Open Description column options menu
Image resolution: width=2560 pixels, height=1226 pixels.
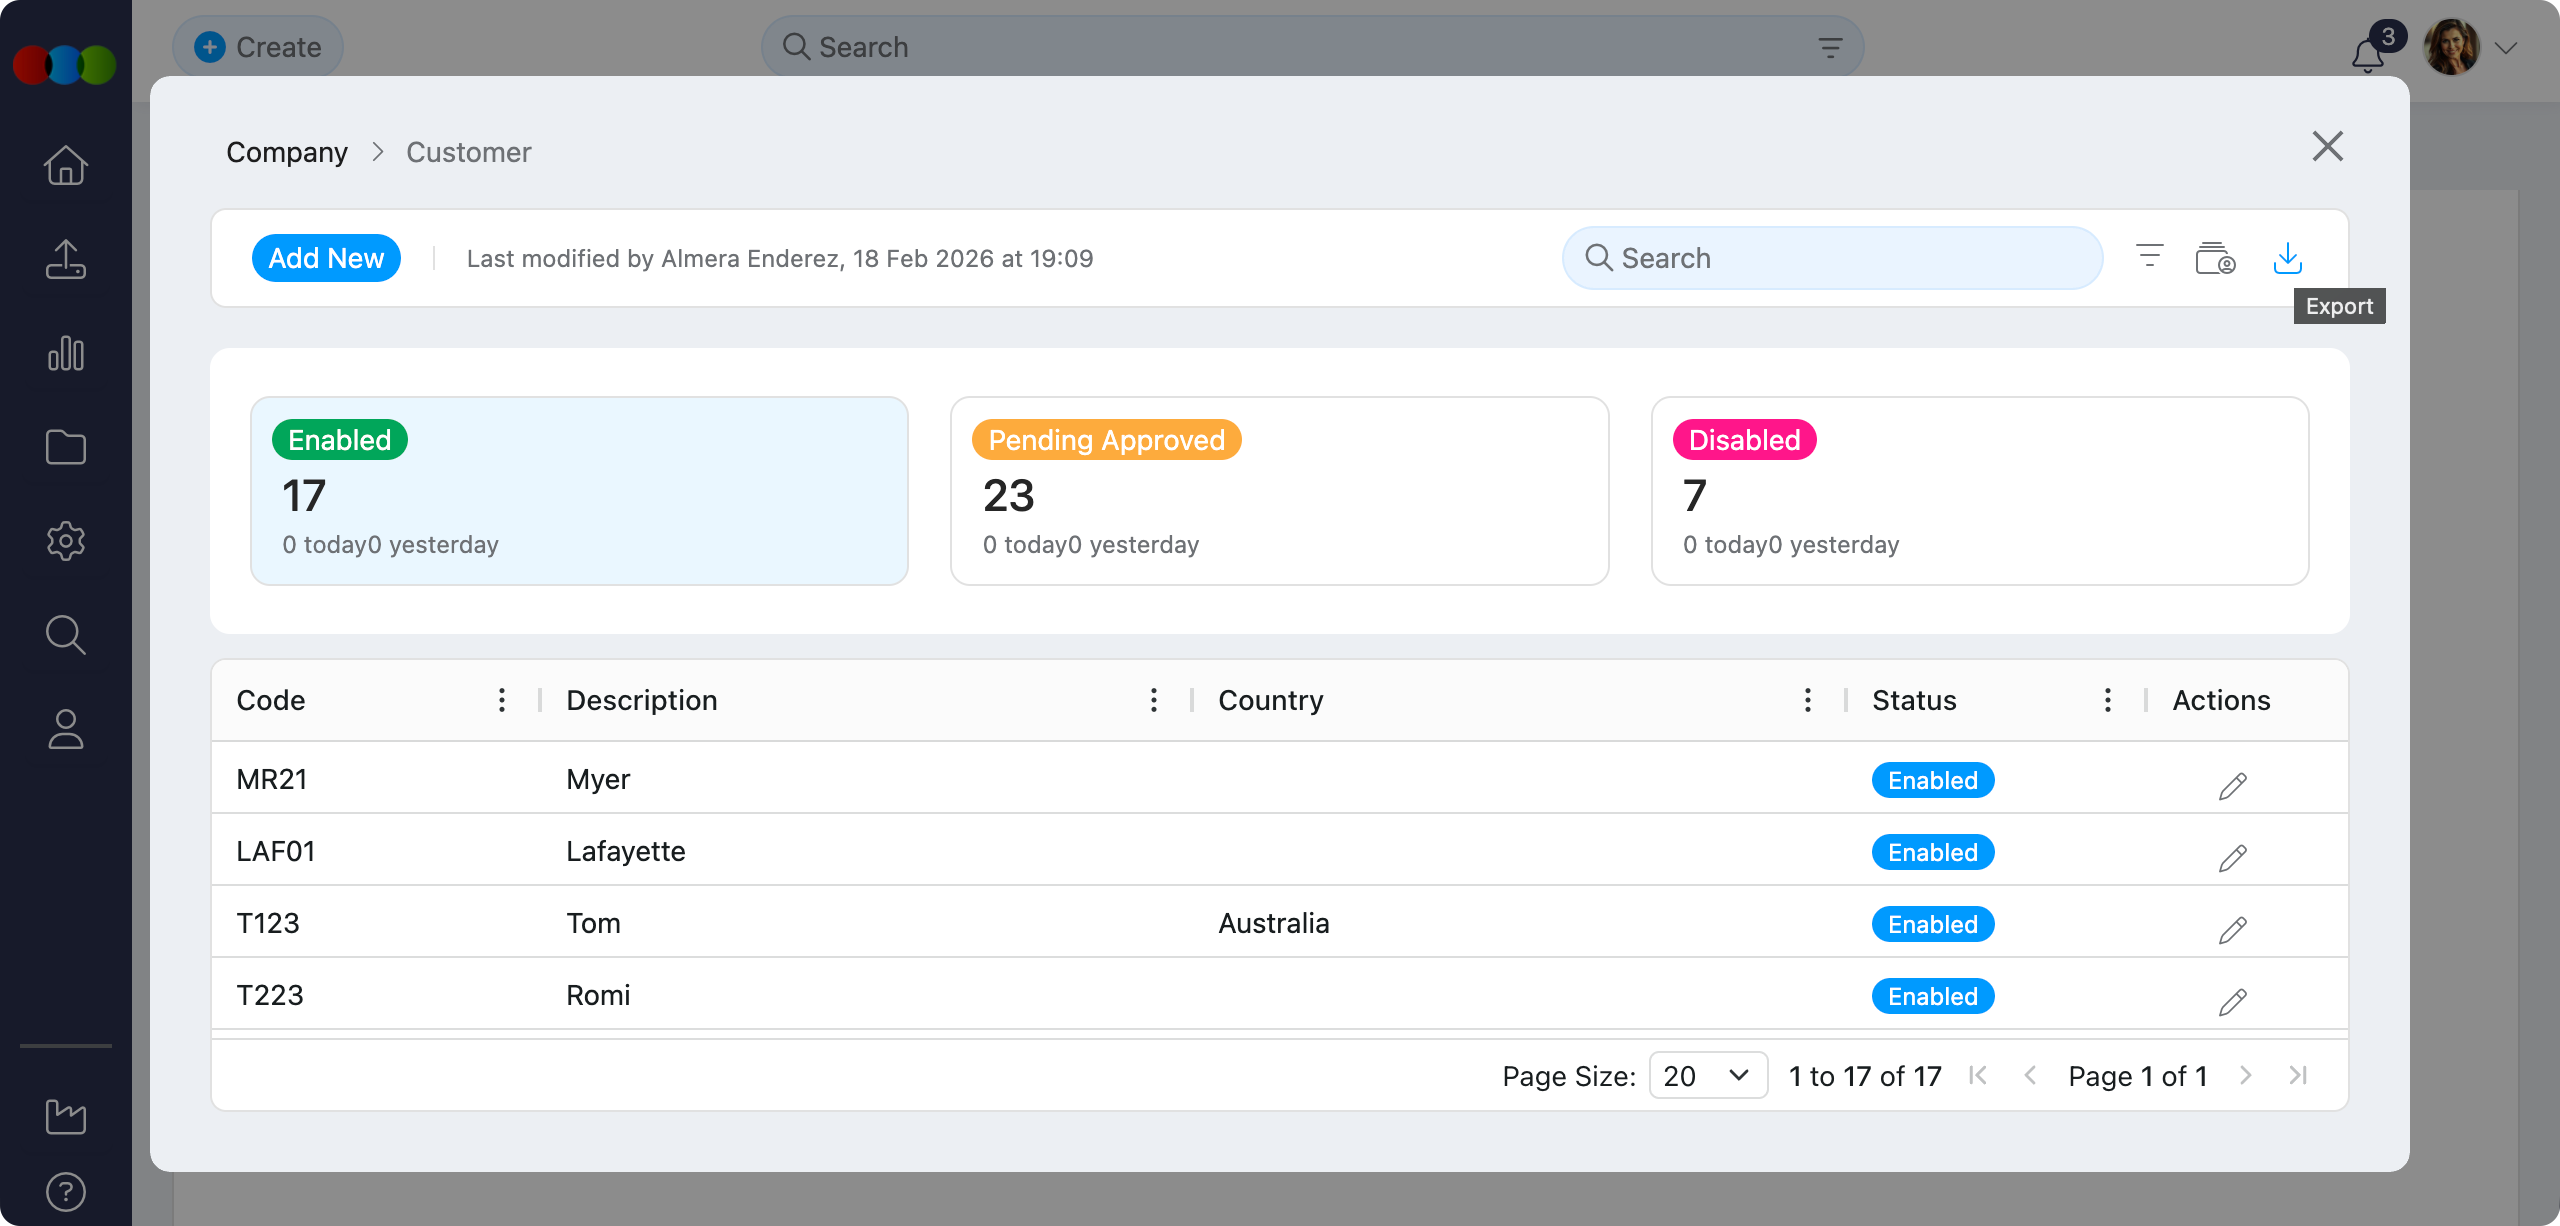click(1154, 700)
